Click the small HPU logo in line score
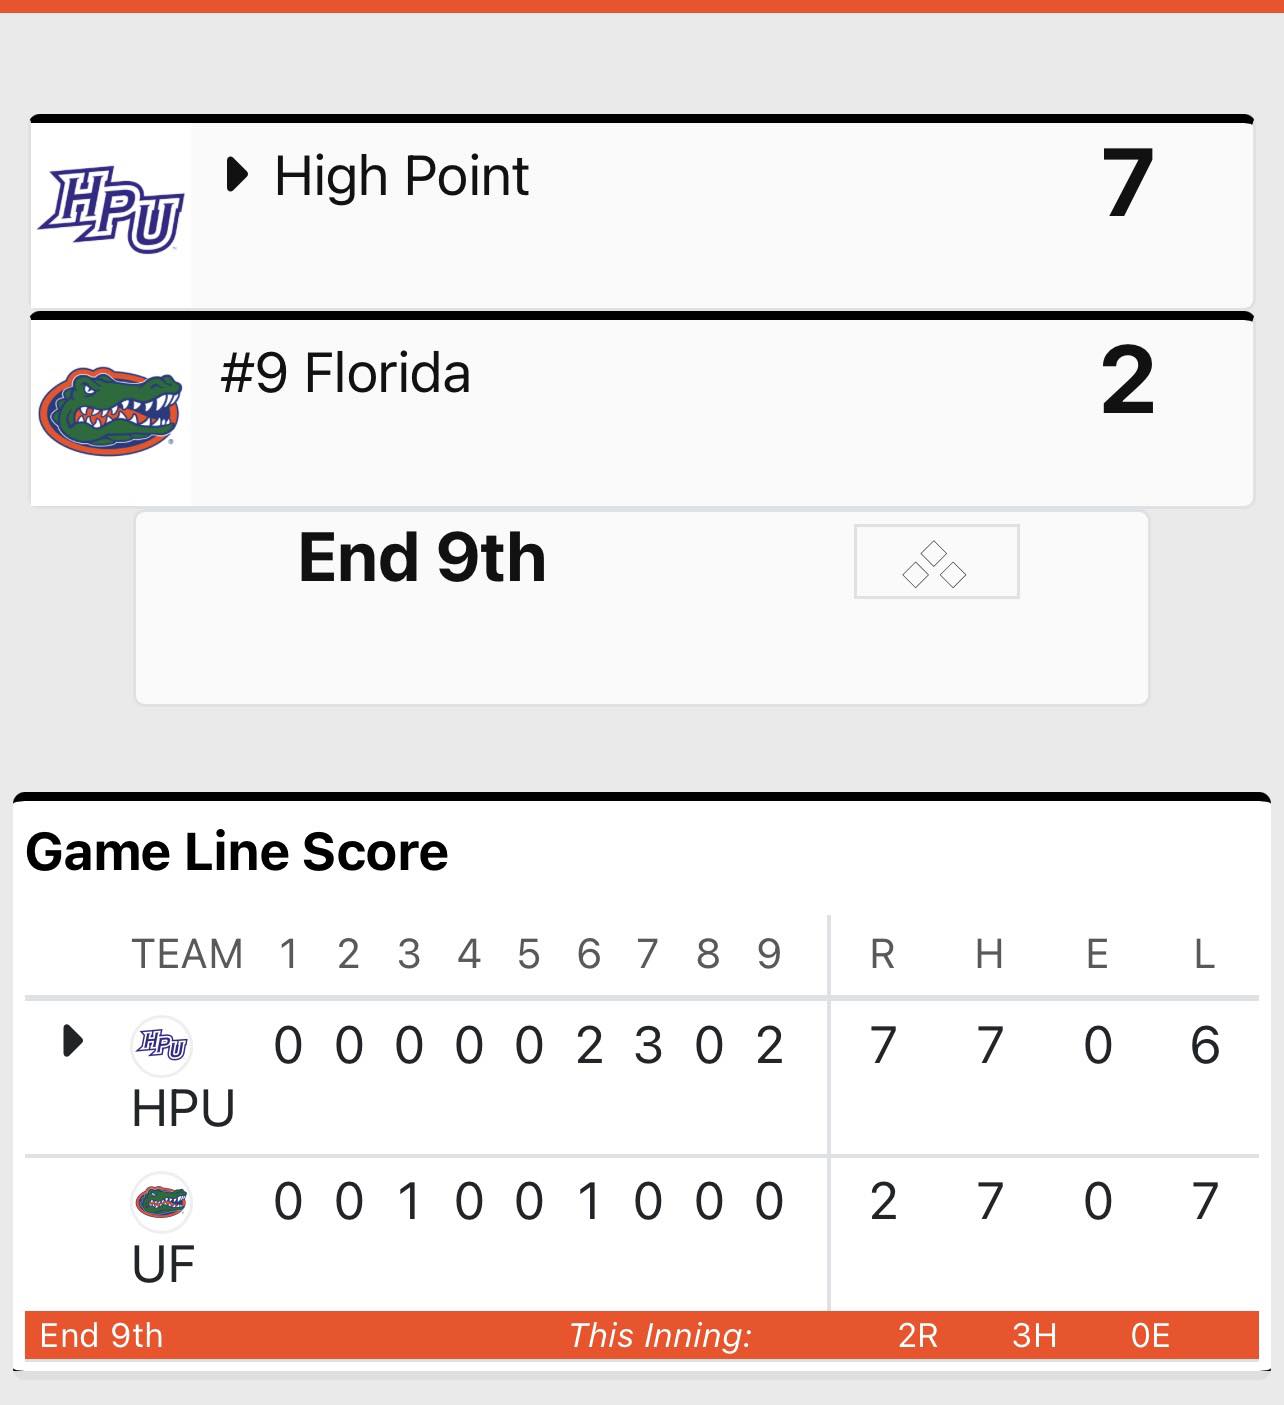The width and height of the screenshot is (1284, 1405). (161, 1045)
